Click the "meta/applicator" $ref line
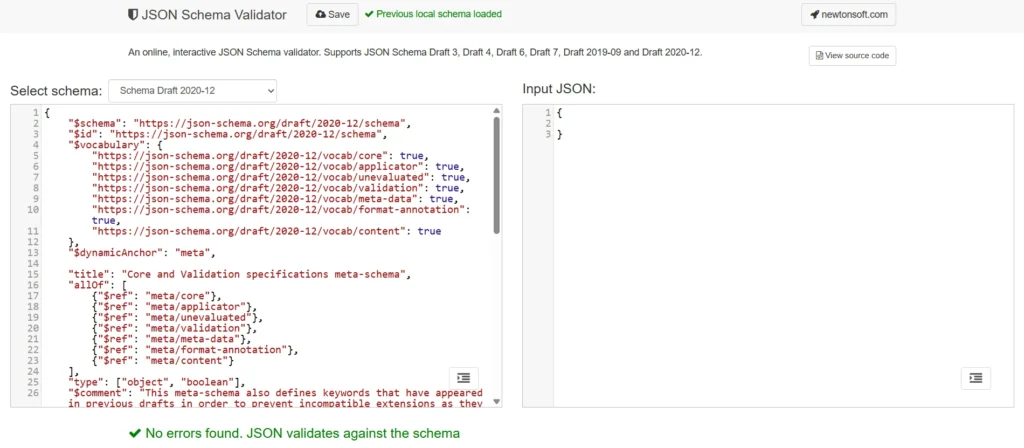This screenshot has height=448, width=1024. pyautogui.click(x=174, y=306)
